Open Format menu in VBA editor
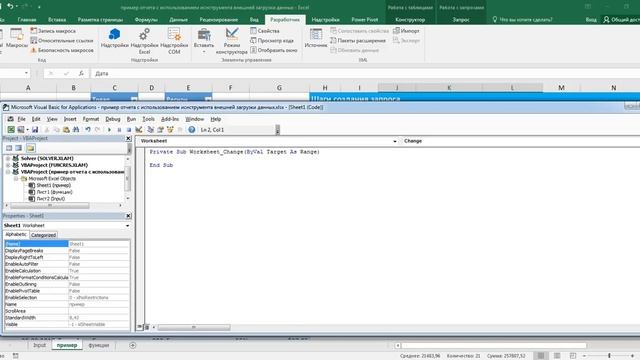Viewport: 640px width, 360px height. [91, 119]
